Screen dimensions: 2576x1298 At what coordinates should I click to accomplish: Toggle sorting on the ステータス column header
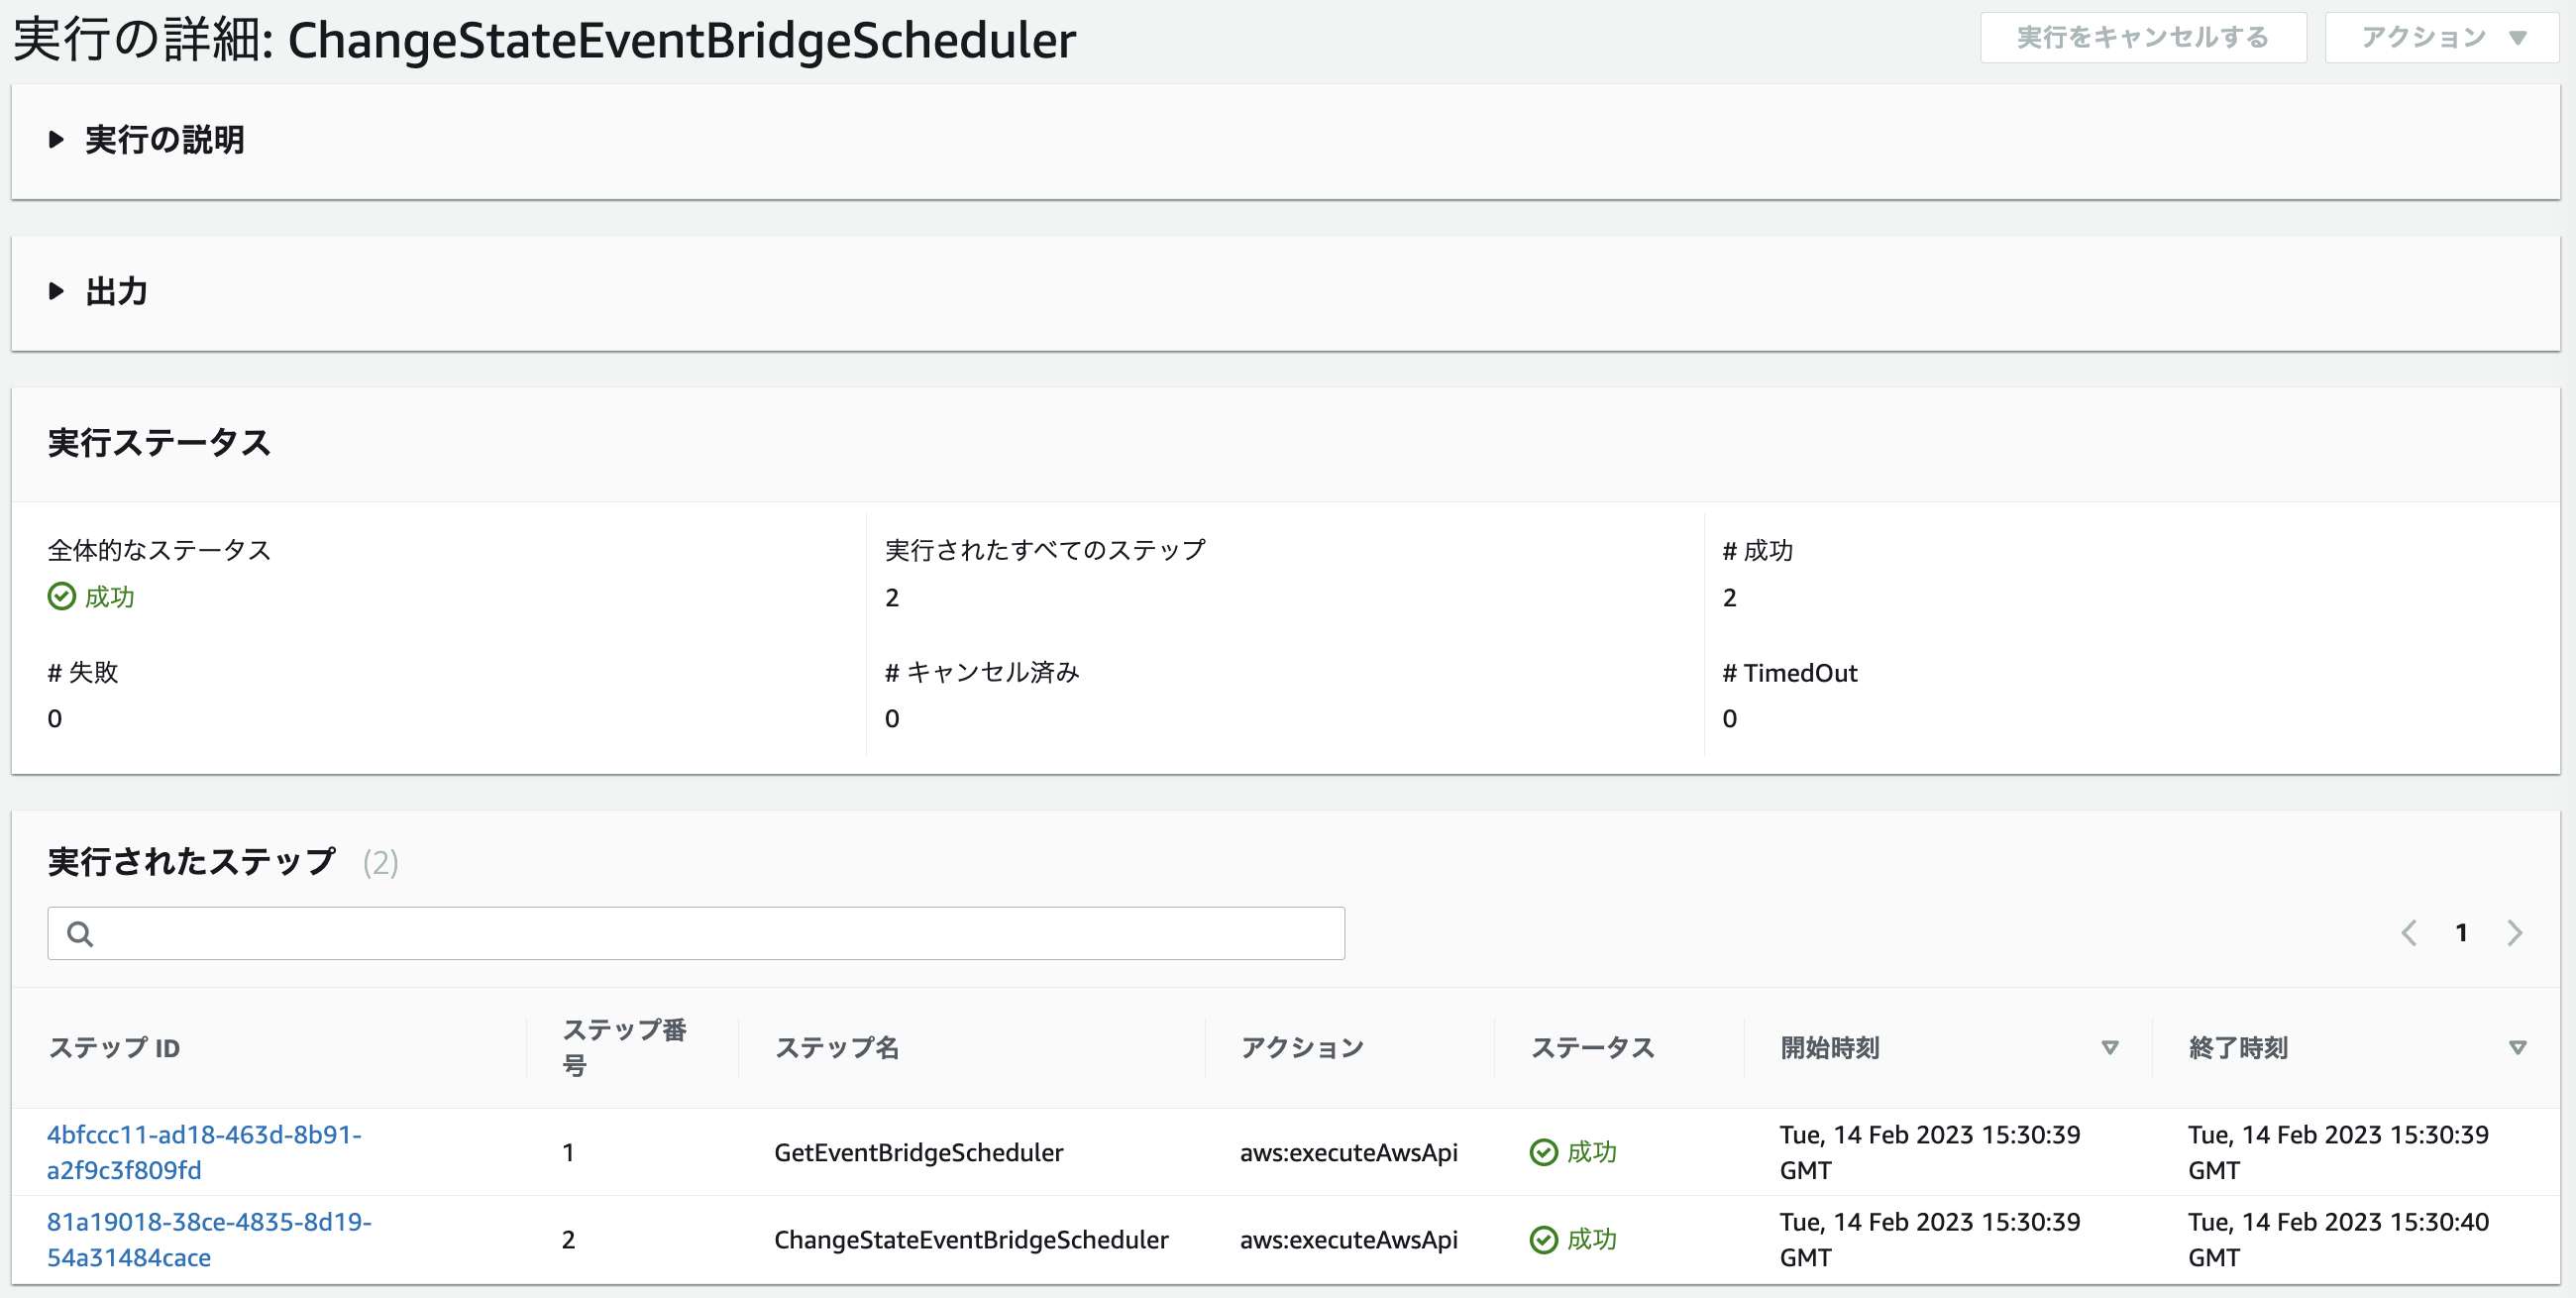pos(1593,1047)
